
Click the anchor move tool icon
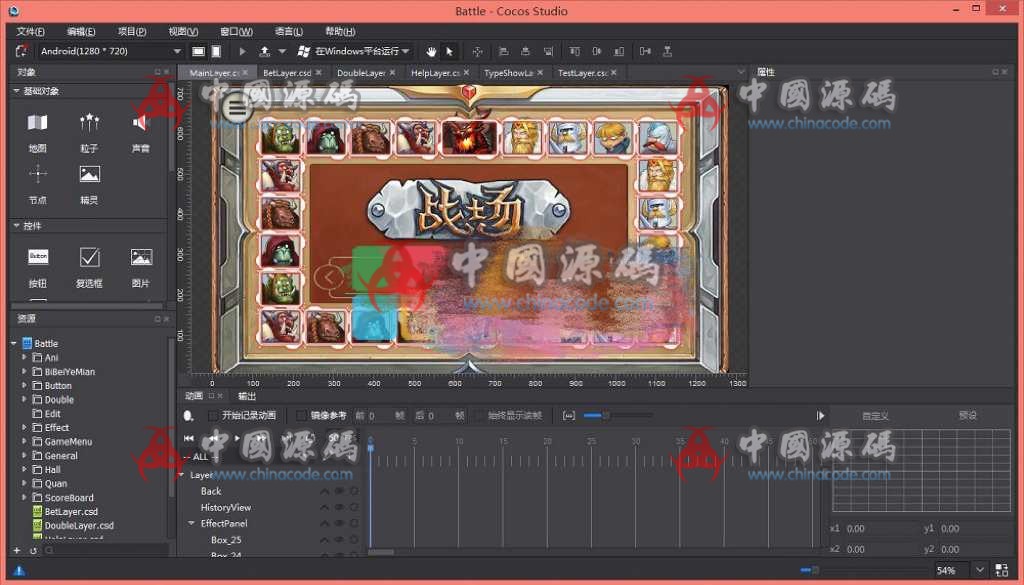click(x=477, y=52)
